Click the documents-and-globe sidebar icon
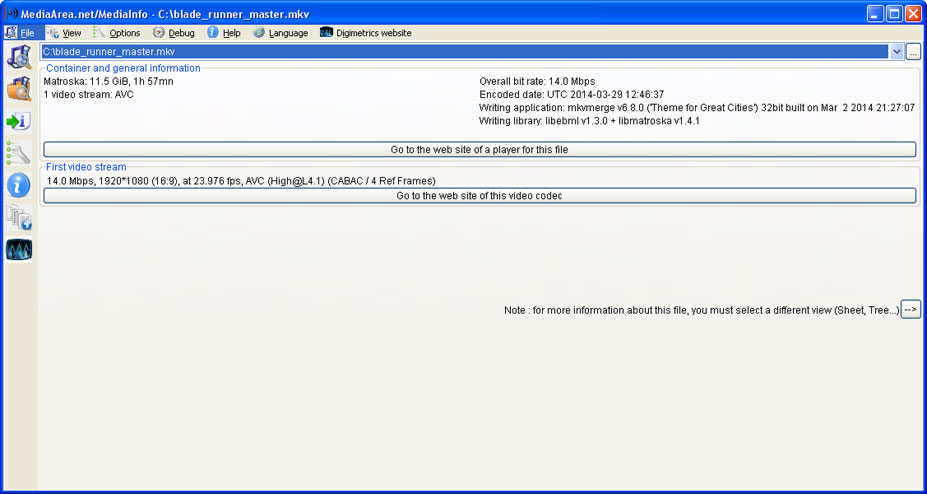This screenshot has width=927, height=494. tap(19, 217)
